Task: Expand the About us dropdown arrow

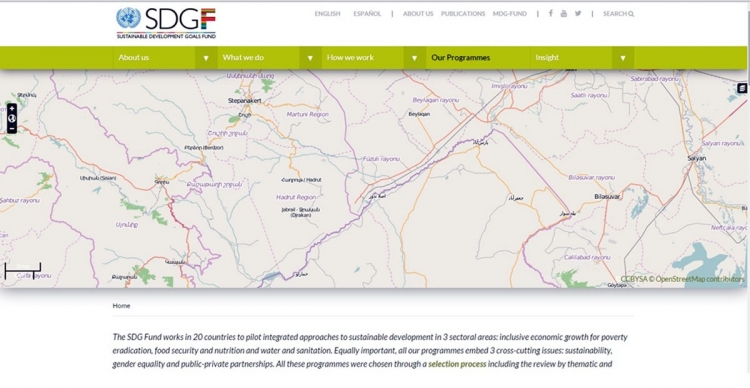Action: coord(206,58)
